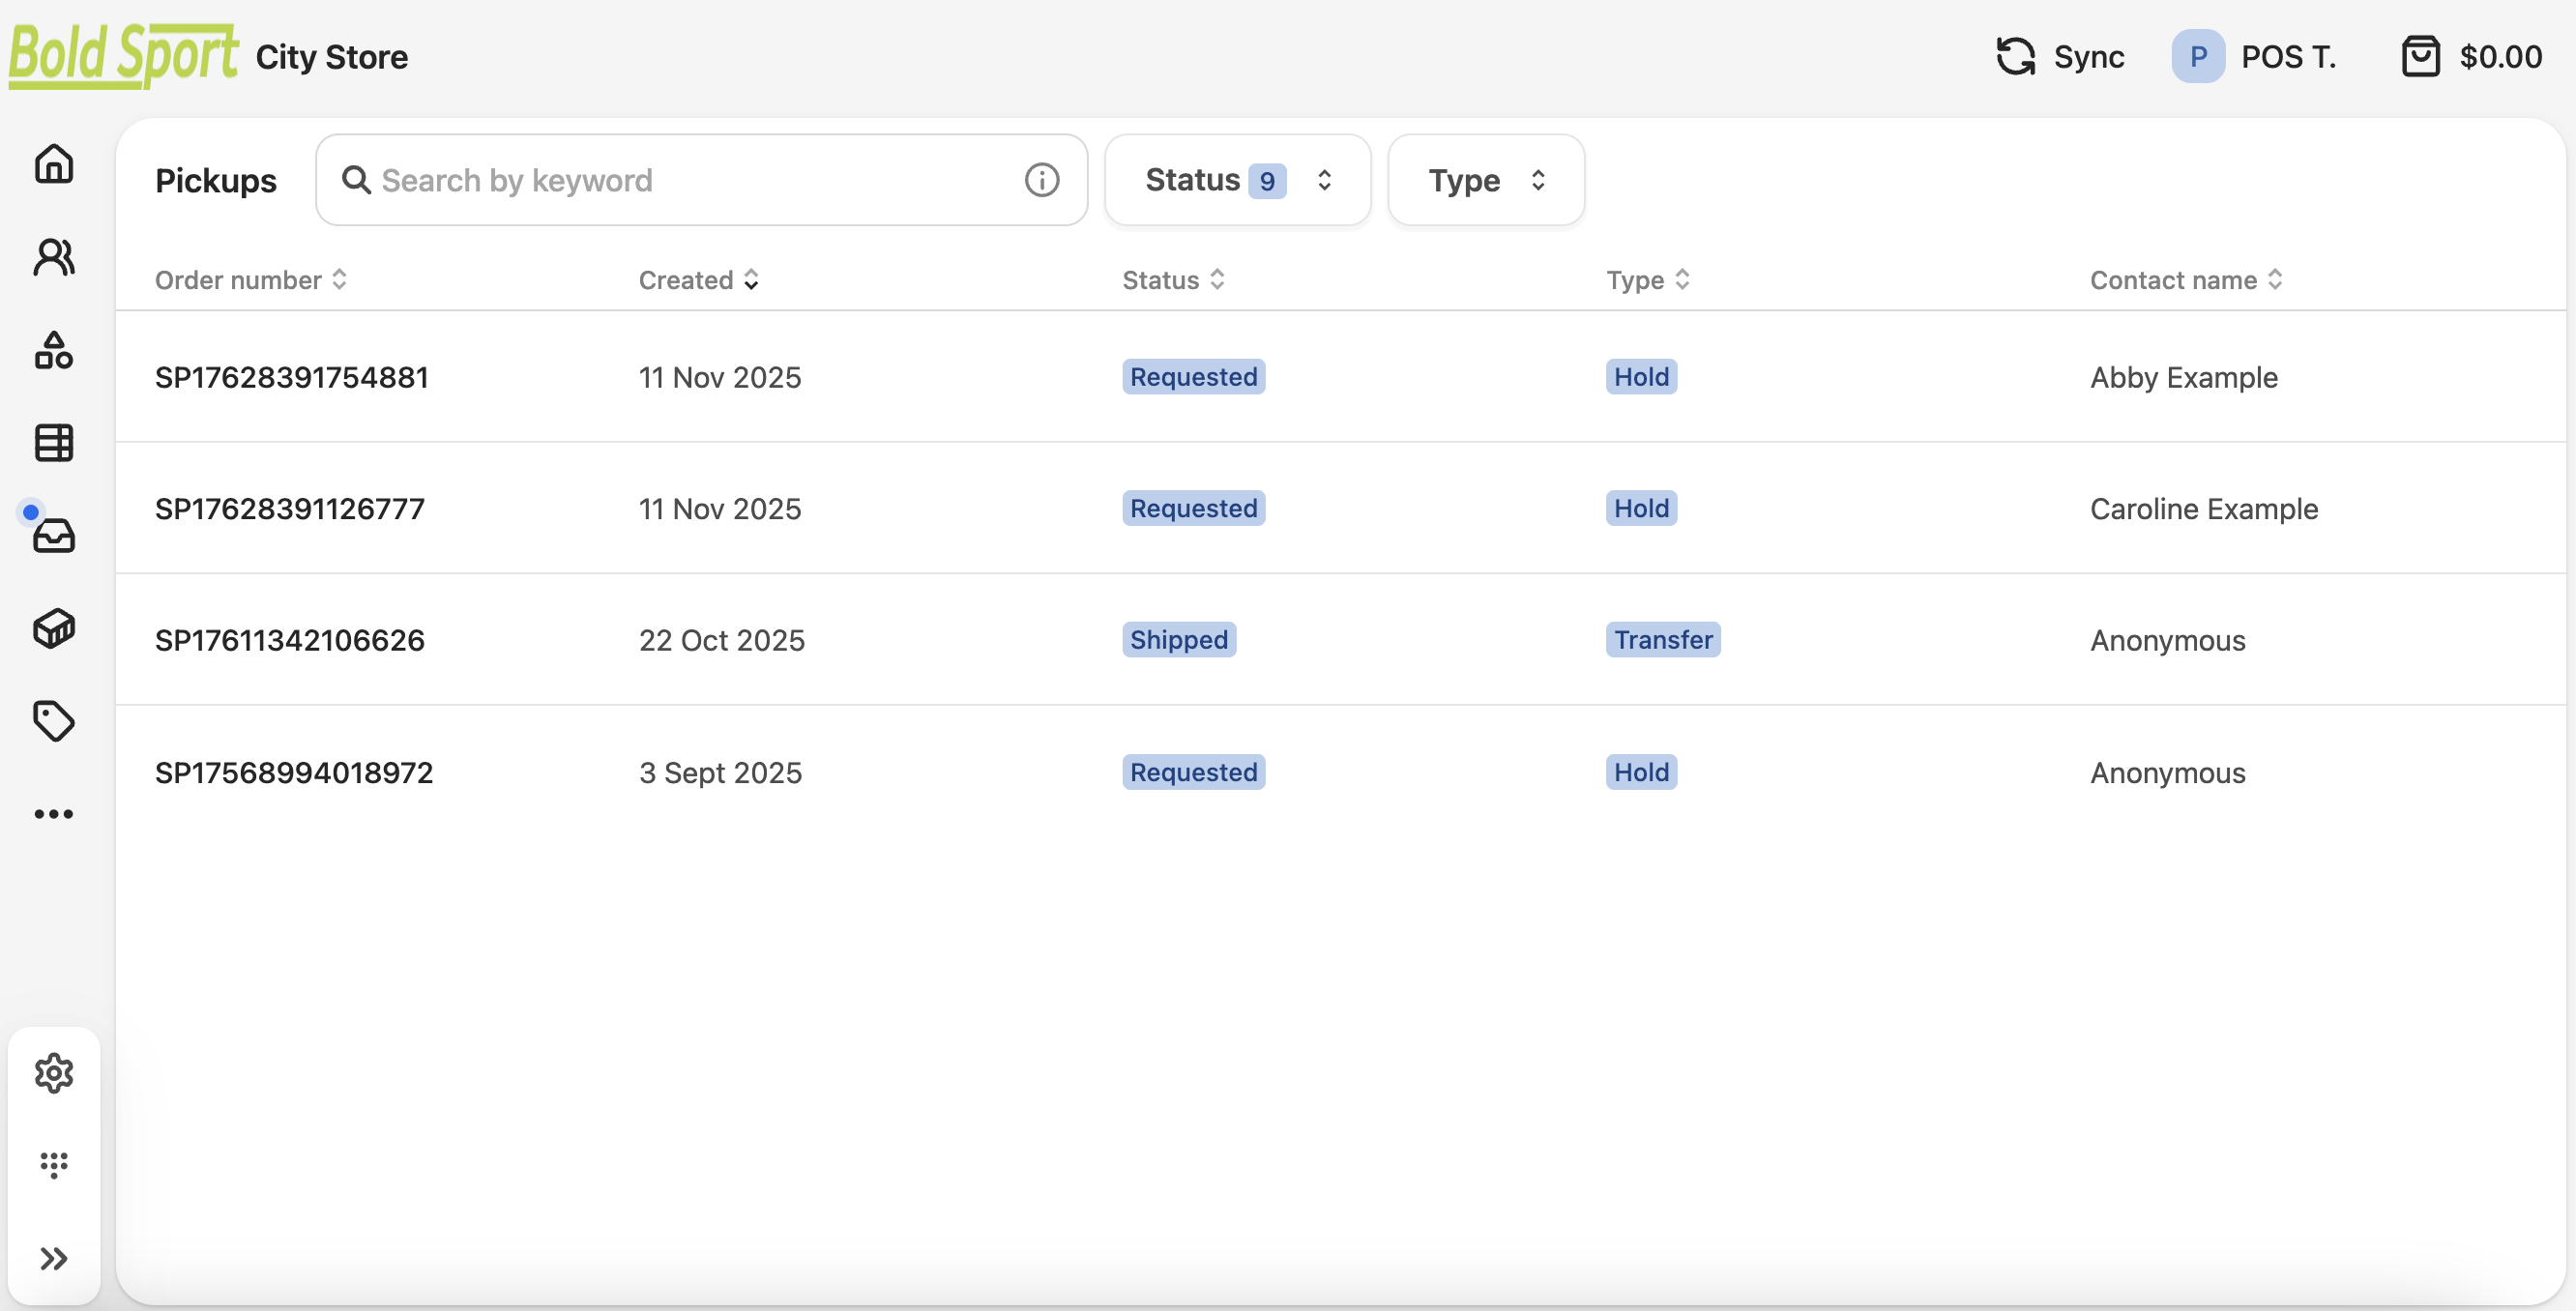Screen dimensions: 2576x1311
Task: Click the Search by keyword field
Action: (690, 180)
